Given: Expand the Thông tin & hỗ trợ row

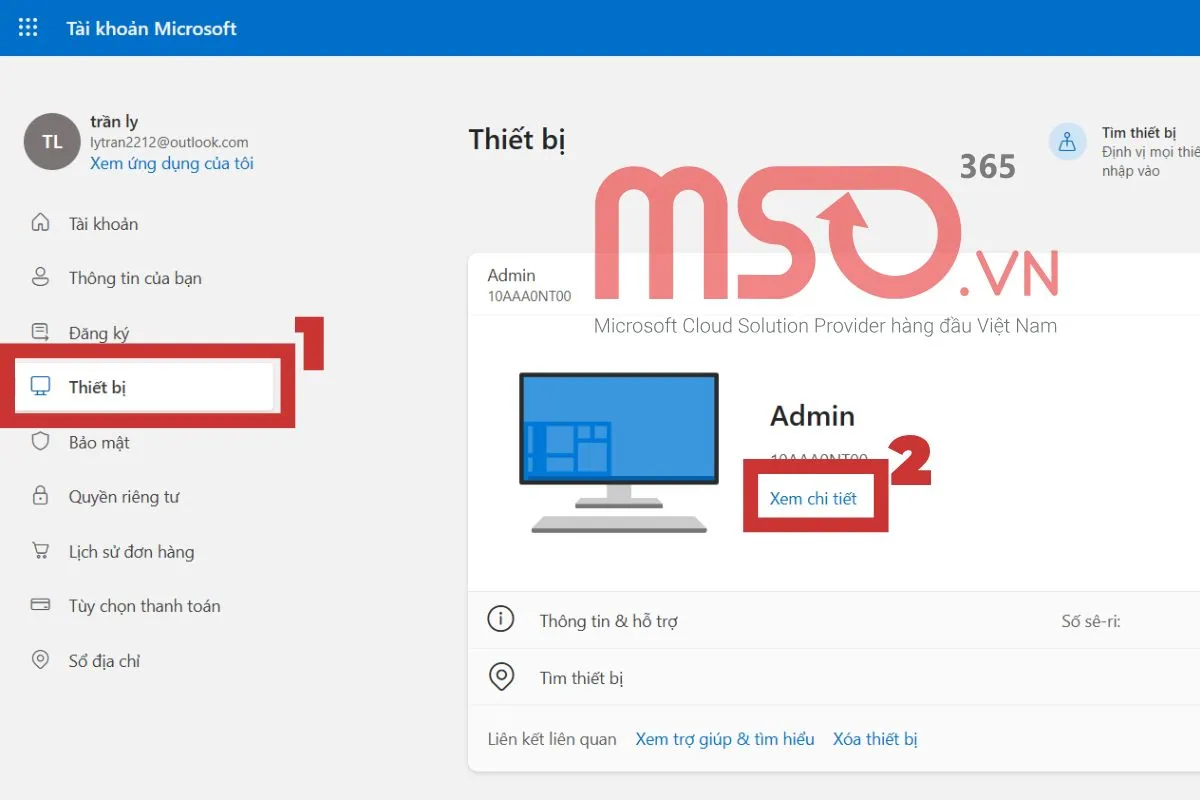Looking at the screenshot, I should [x=608, y=621].
